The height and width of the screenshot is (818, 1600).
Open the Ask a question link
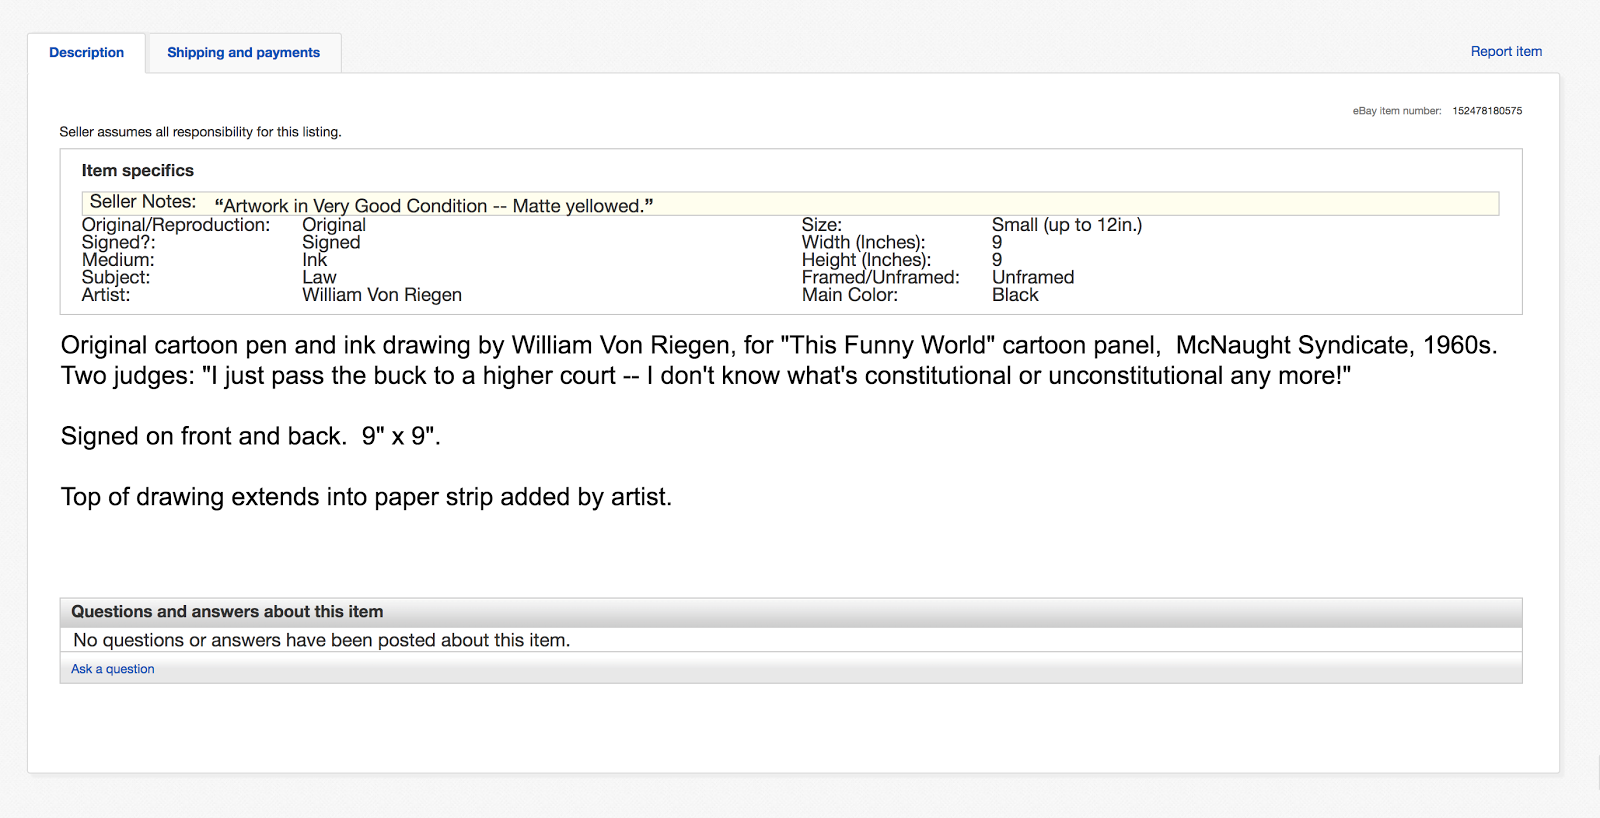point(113,669)
